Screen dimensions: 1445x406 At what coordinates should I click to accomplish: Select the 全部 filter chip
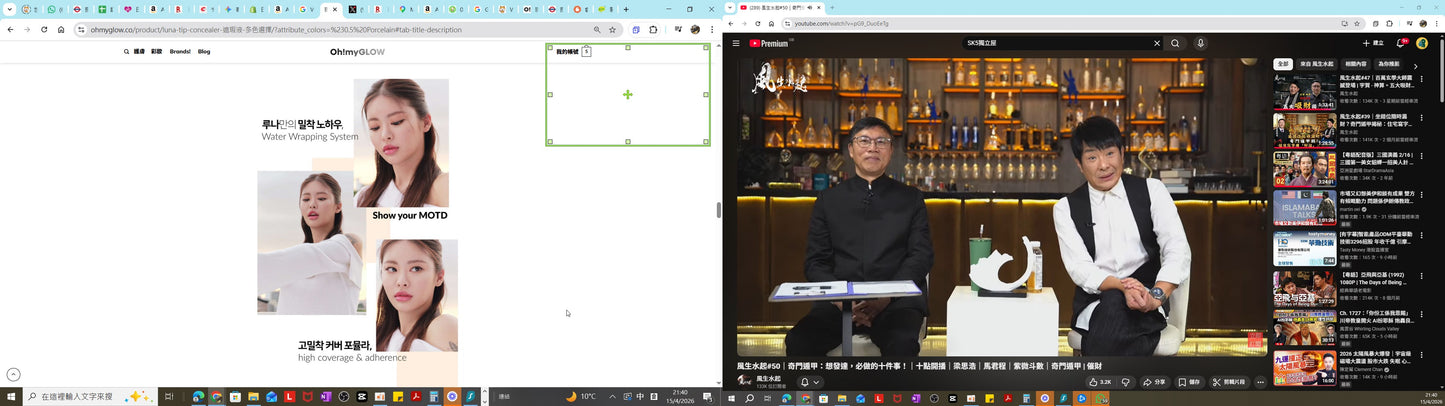[x=1283, y=64]
